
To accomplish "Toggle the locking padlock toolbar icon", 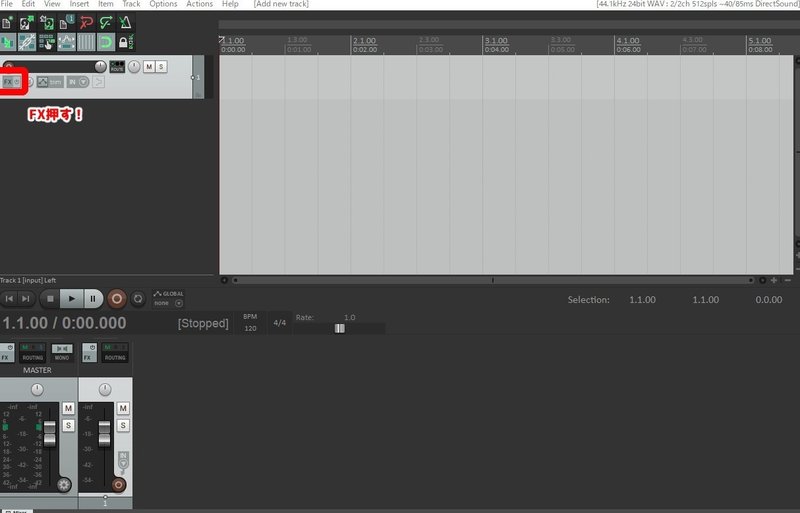I will [x=126, y=42].
